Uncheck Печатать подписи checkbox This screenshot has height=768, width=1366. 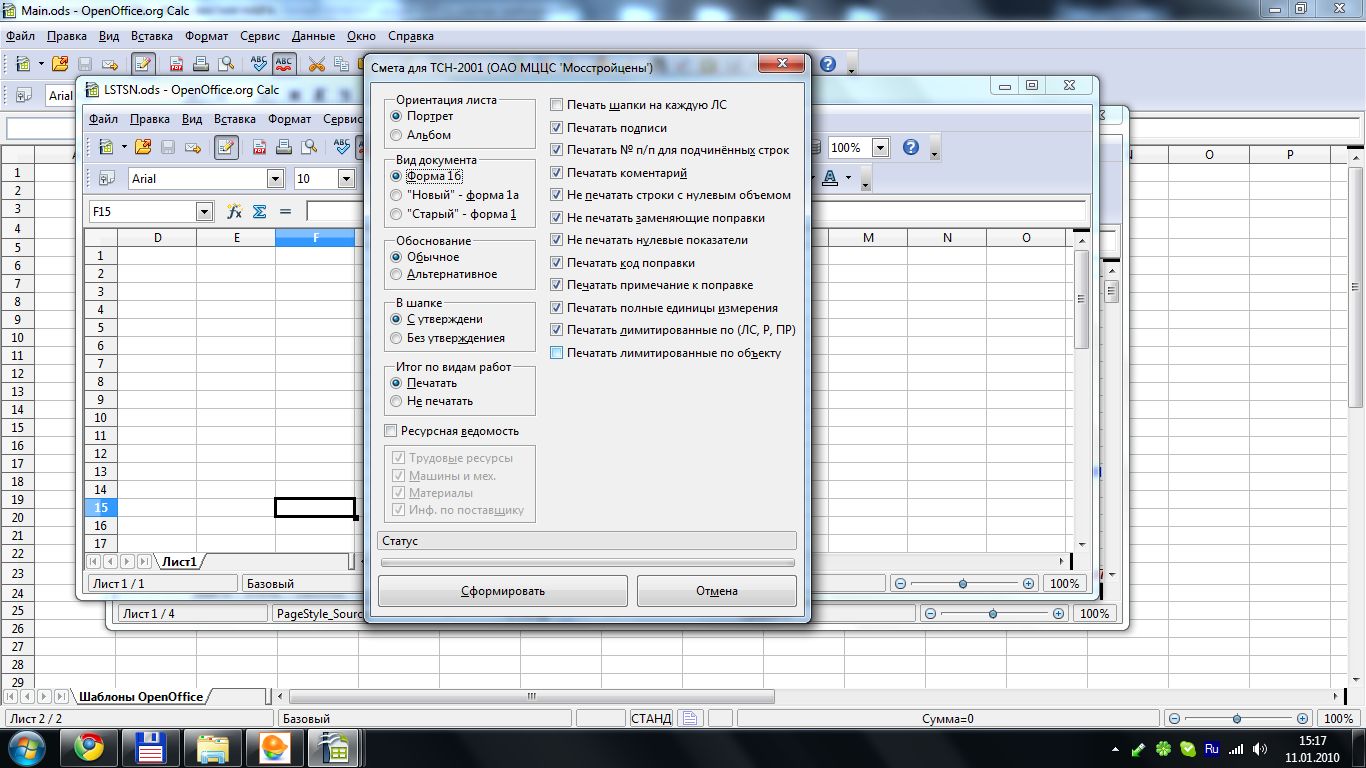click(x=609, y=128)
